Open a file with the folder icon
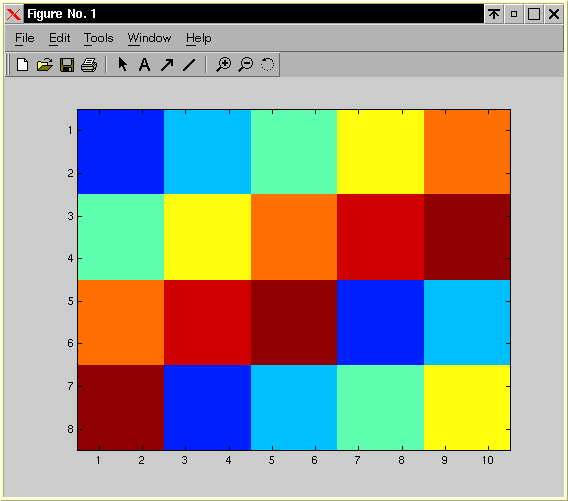568x501 pixels. (x=45, y=65)
